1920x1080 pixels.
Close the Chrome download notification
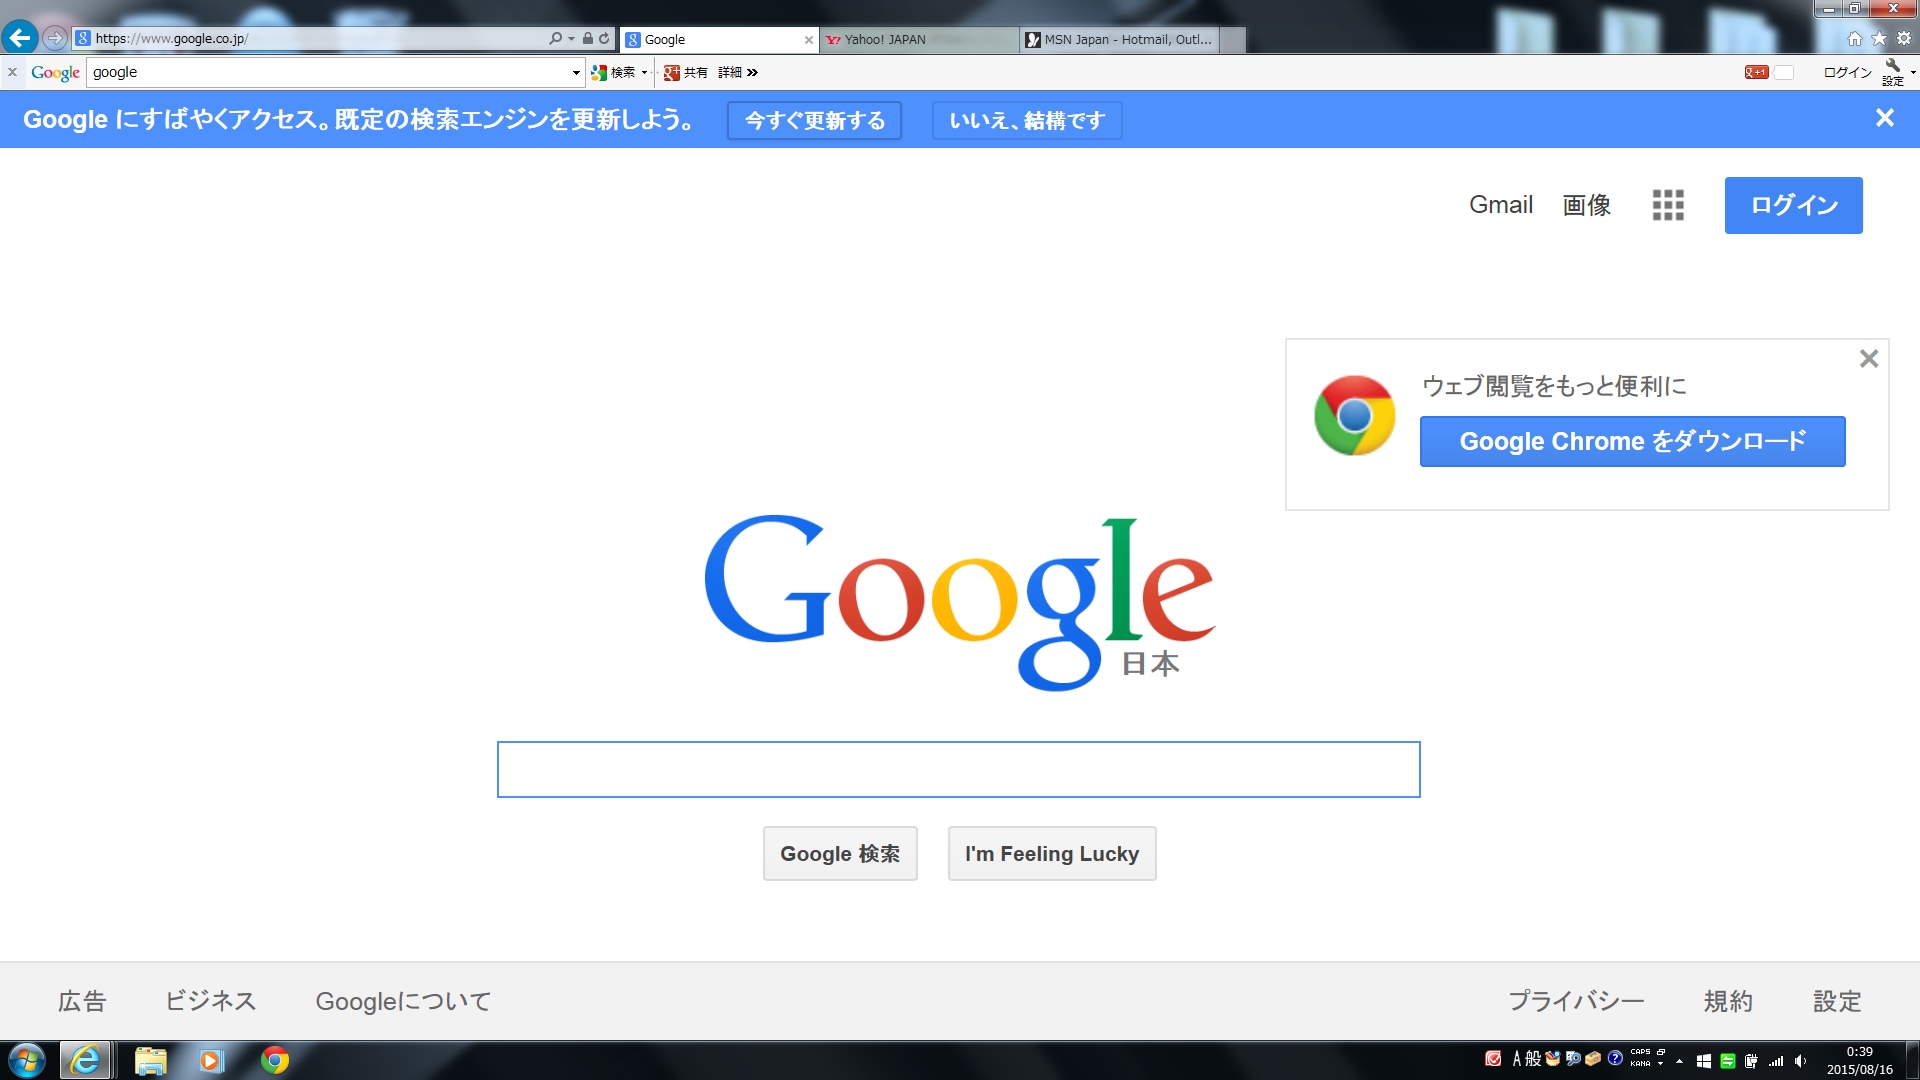click(x=1869, y=359)
